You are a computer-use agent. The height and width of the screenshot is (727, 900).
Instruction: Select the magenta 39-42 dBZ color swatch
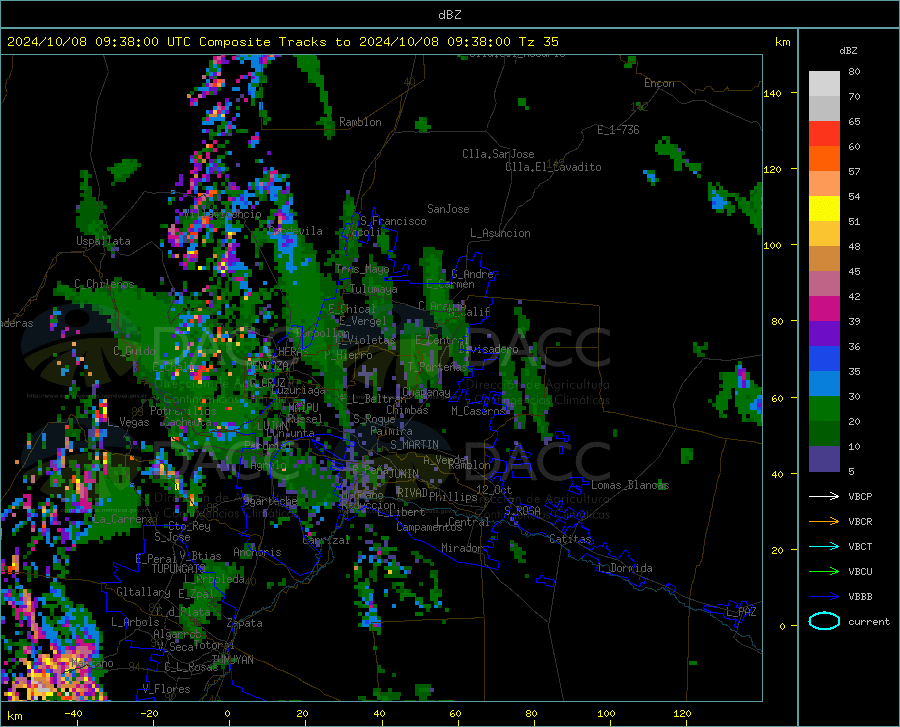(824, 309)
